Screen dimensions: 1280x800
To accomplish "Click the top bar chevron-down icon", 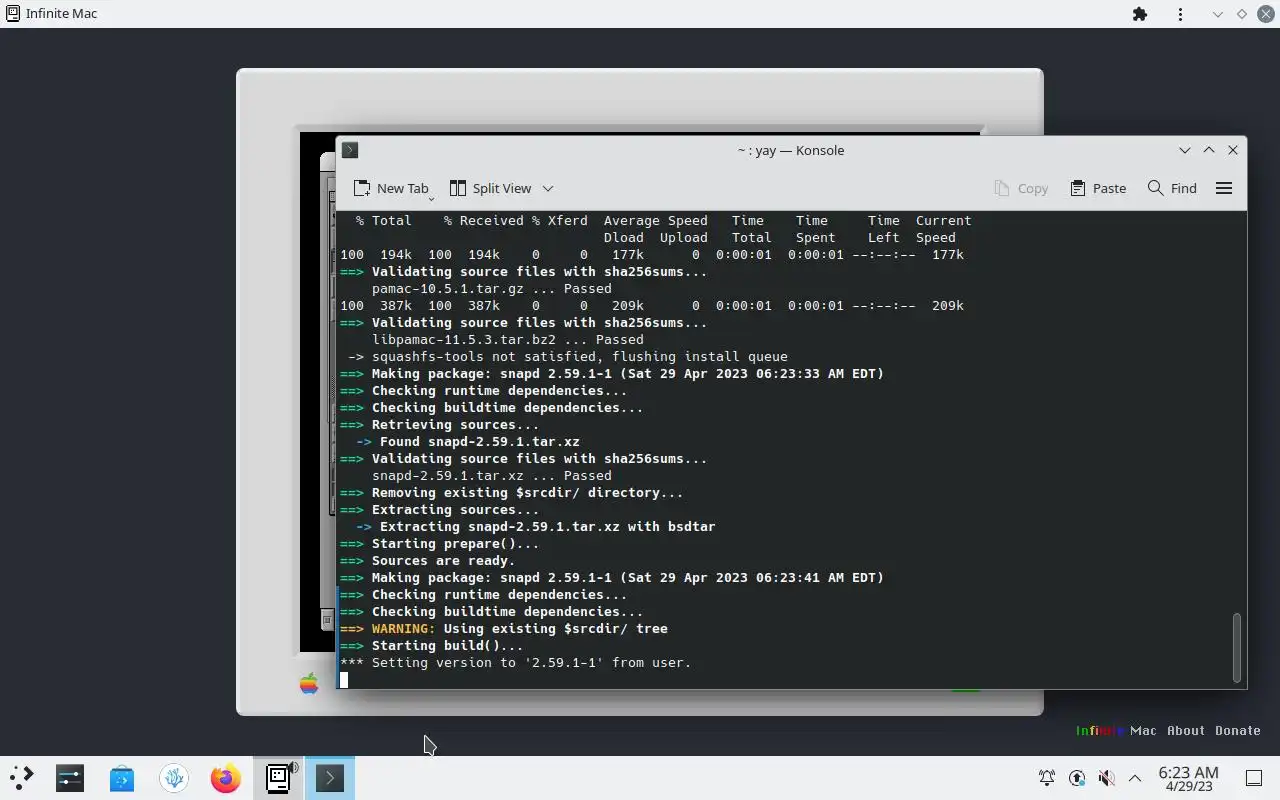I will point(1217,14).
